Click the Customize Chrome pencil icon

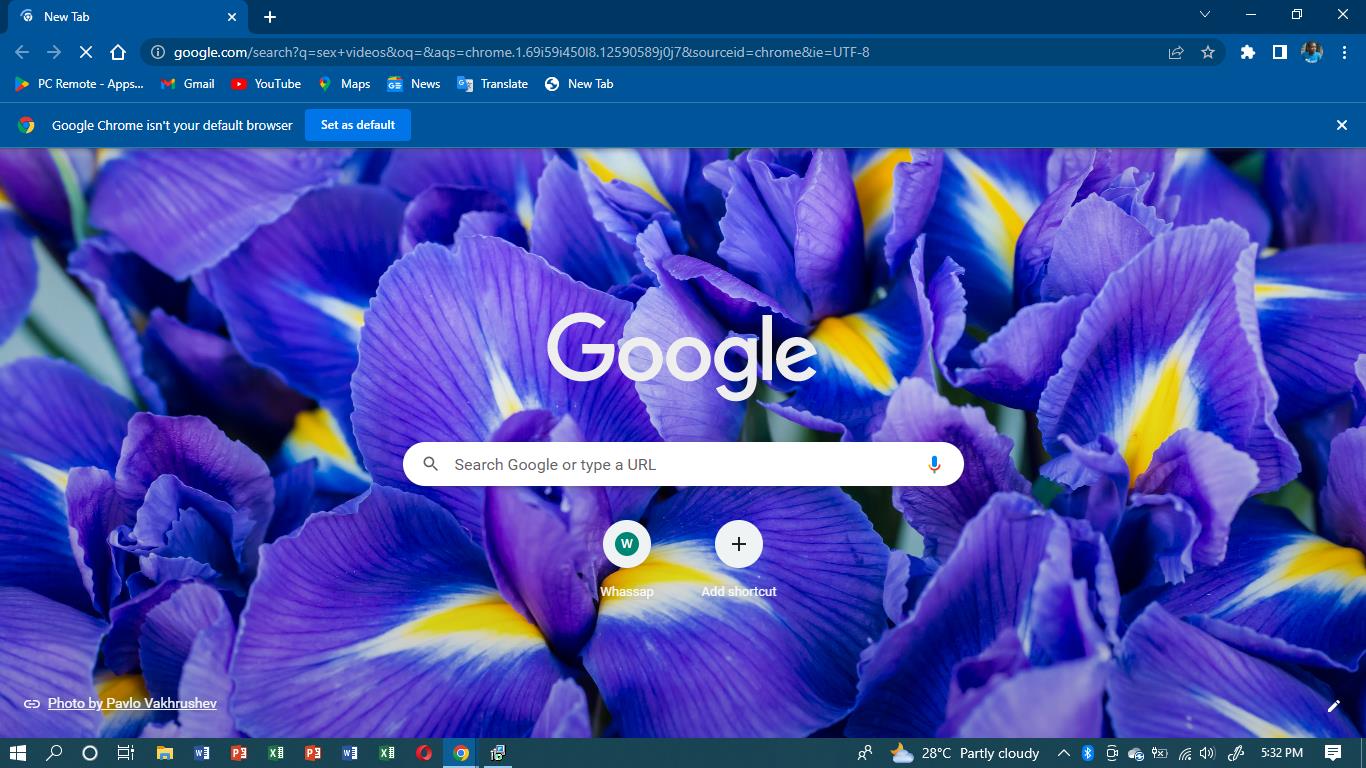coord(1333,706)
